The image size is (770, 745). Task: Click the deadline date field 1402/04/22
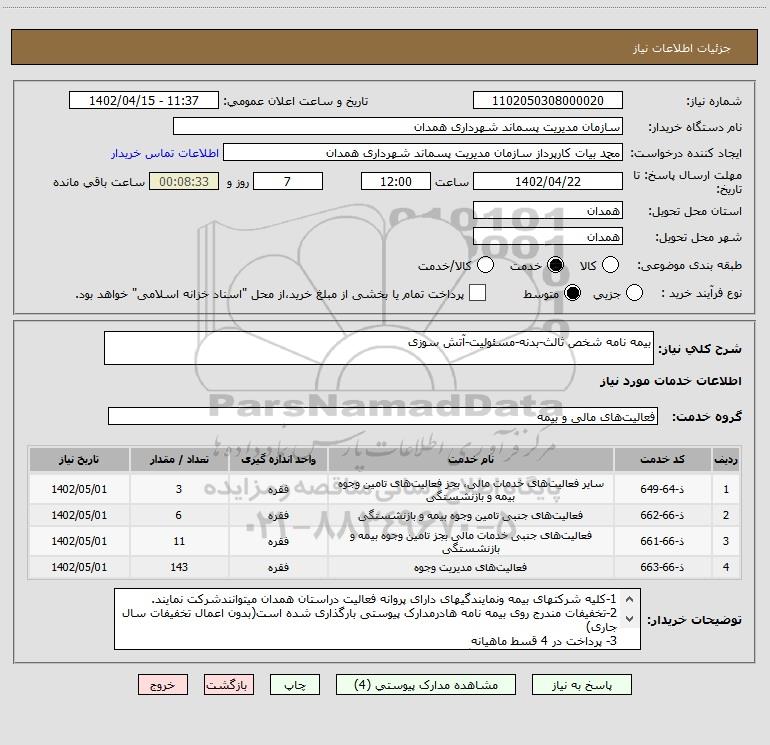548,181
